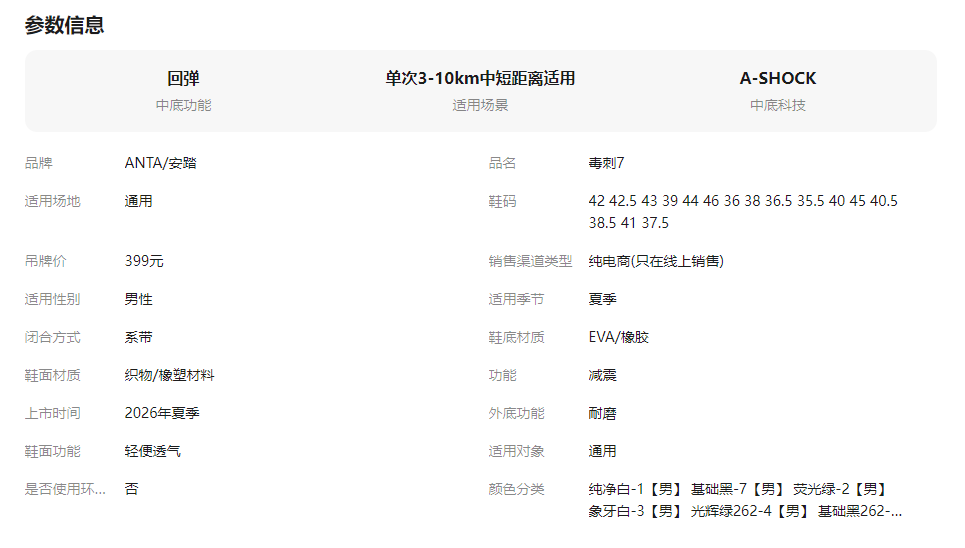This screenshot has width=965, height=548.
Task: Select the 耐磨 outsole function value
Action: [602, 413]
